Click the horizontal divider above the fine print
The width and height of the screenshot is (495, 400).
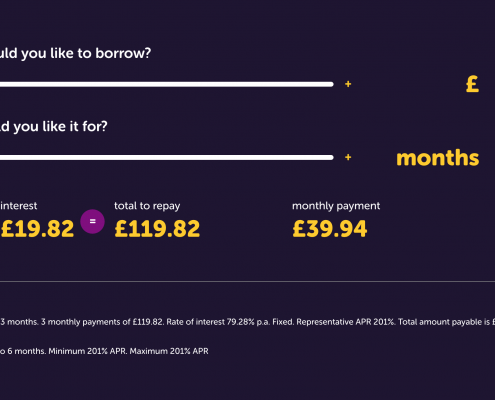tap(247, 282)
